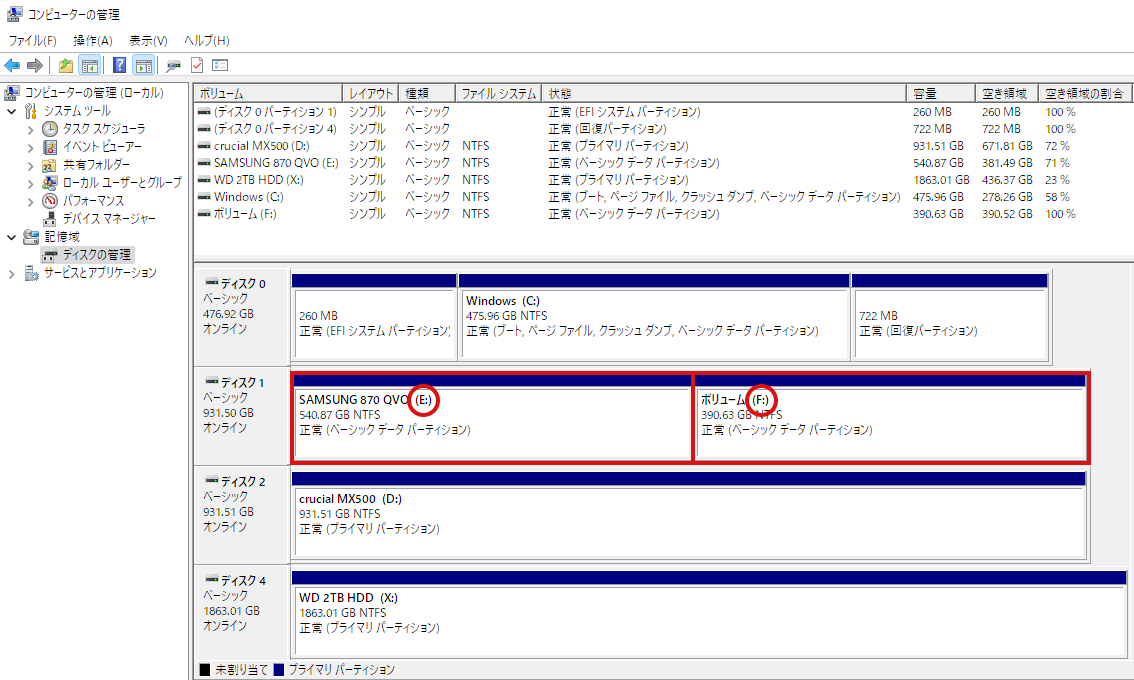1134x680 pixels.
Task: Select Windows (C:) partition block on Disk 0
Action: pos(654,316)
